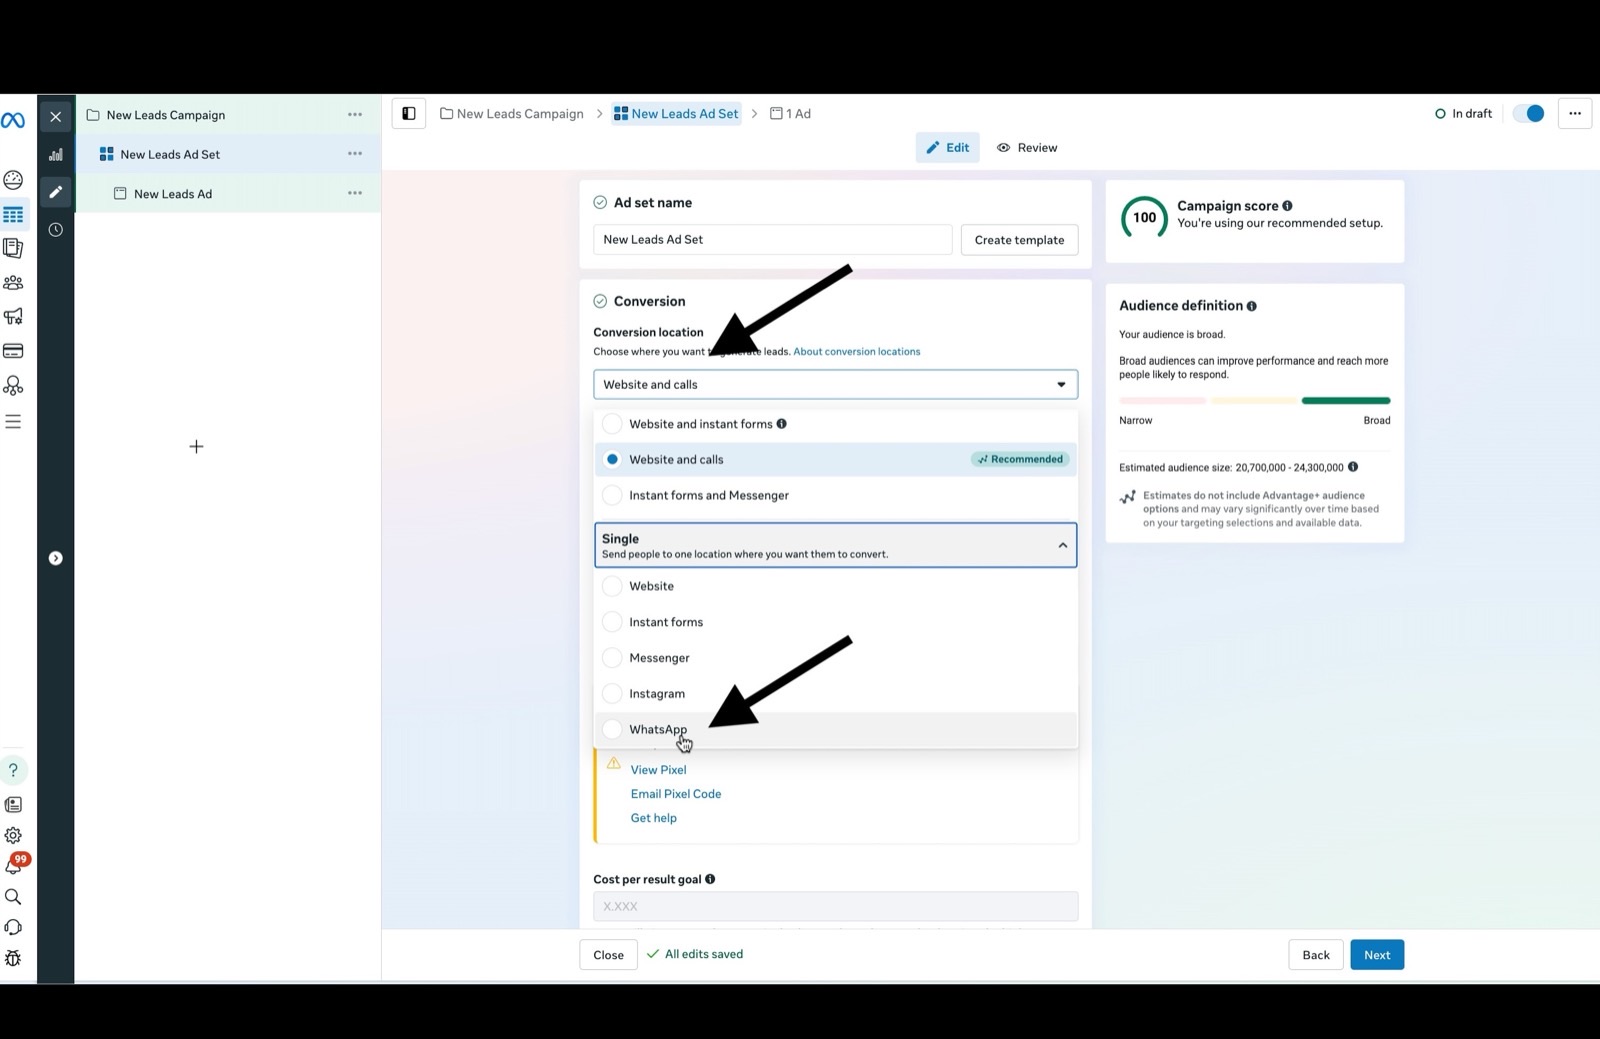Screen dimensions: 1600x1039
Task: Open options for New Leads Ad Set row
Action: (x=355, y=154)
